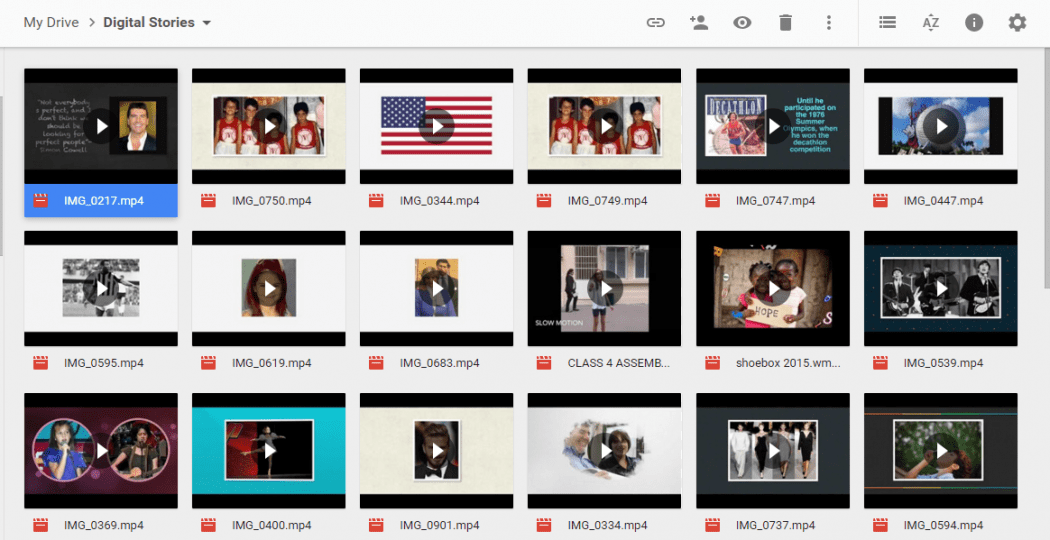Select the IMG_0750.mp4 file name
Viewport: 1050px width, 540px height.
tap(271, 200)
